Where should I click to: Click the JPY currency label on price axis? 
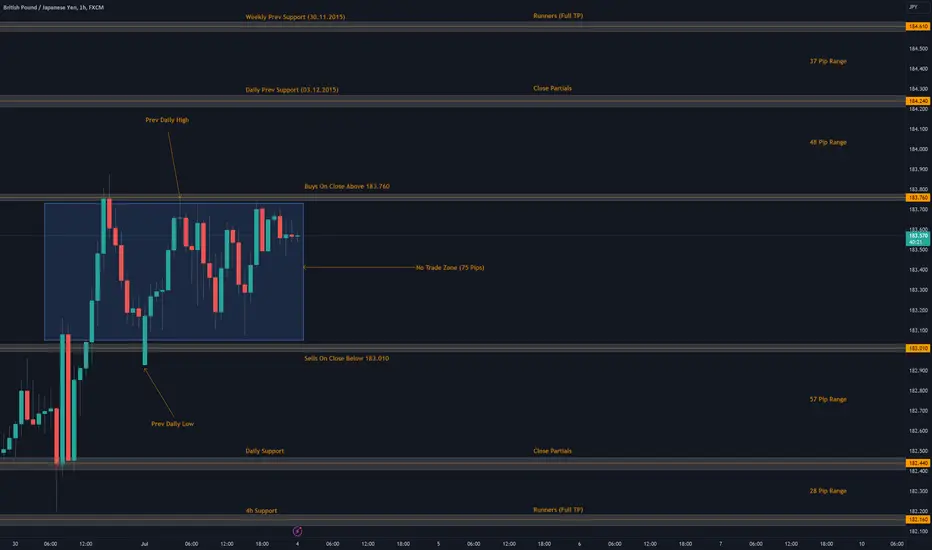(913, 7)
